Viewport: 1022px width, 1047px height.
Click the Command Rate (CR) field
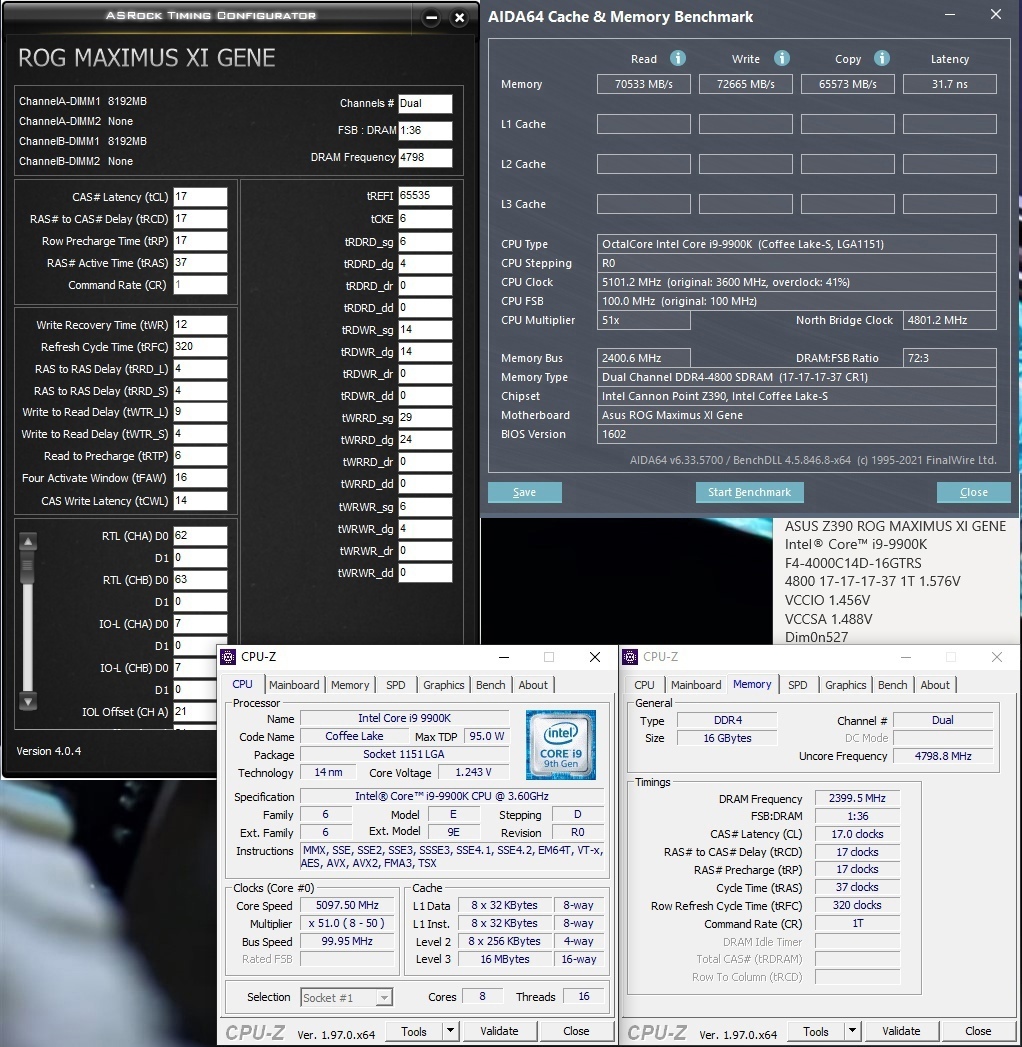[200, 285]
